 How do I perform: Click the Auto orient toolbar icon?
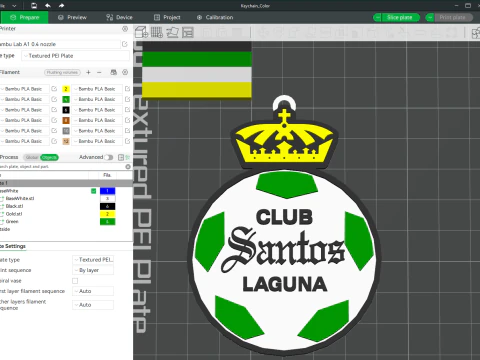coord(173,32)
